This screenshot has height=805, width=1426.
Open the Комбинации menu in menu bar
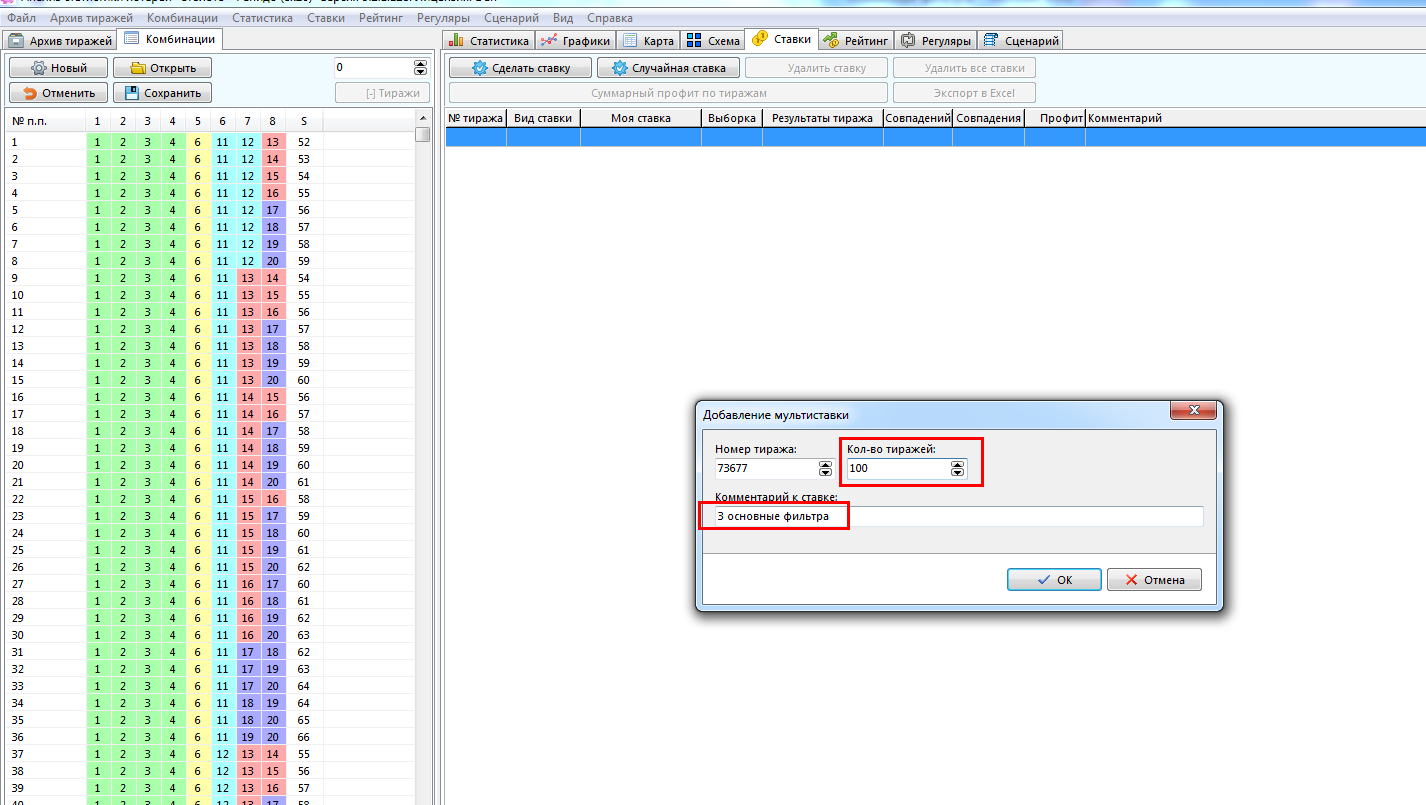click(182, 18)
